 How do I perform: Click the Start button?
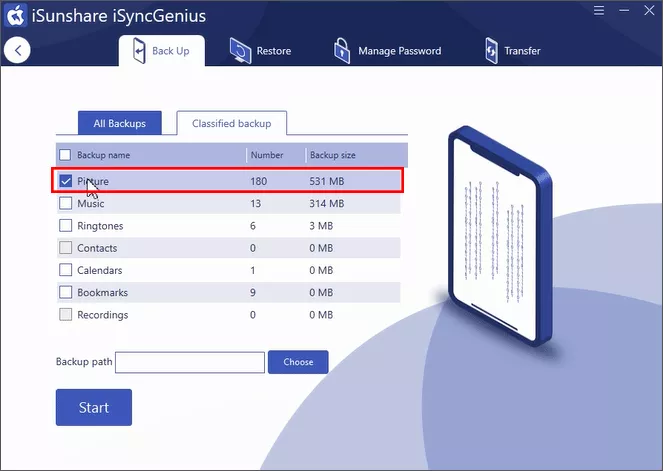point(94,407)
